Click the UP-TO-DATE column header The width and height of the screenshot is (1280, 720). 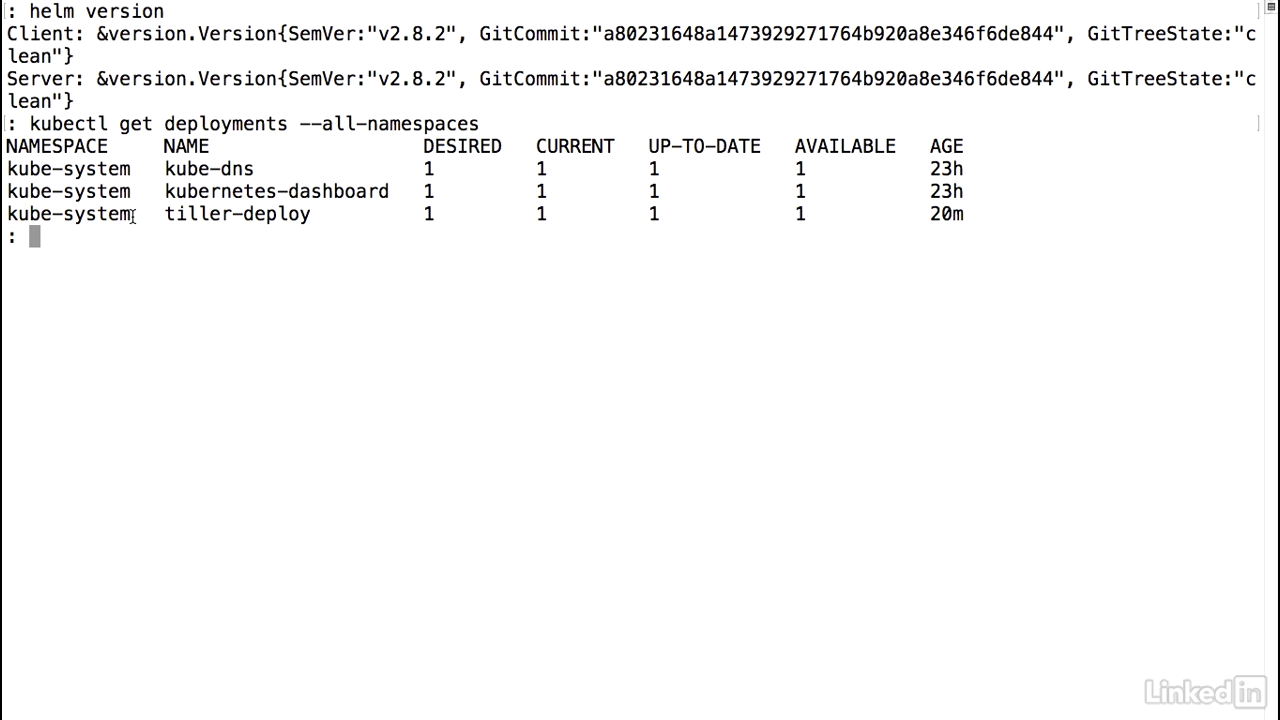tap(704, 146)
